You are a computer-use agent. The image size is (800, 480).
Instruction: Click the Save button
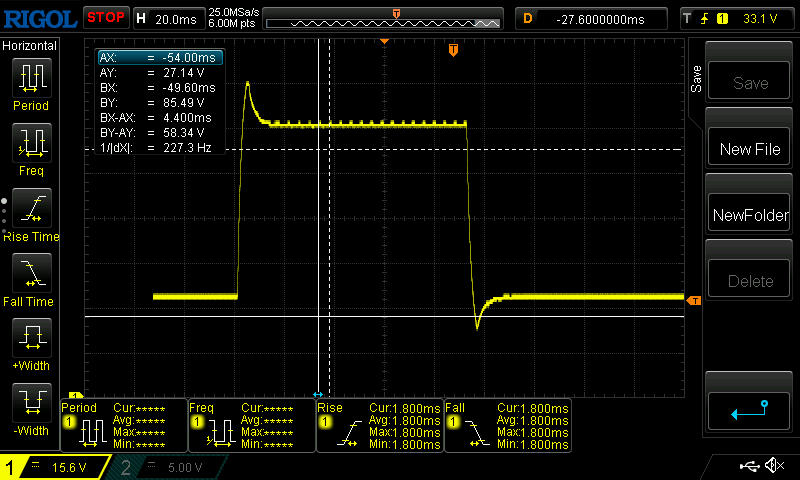749,81
